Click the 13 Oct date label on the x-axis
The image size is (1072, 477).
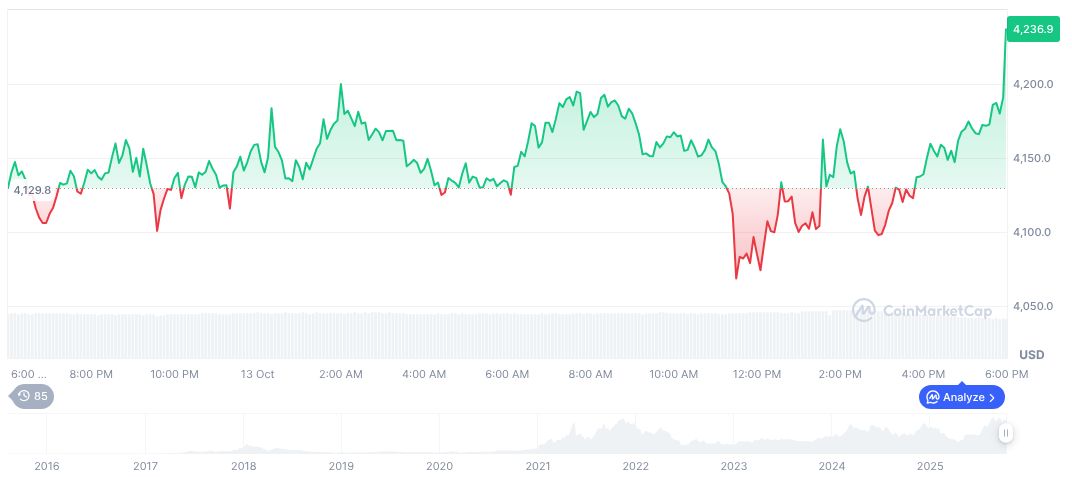click(x=257, y=374)
